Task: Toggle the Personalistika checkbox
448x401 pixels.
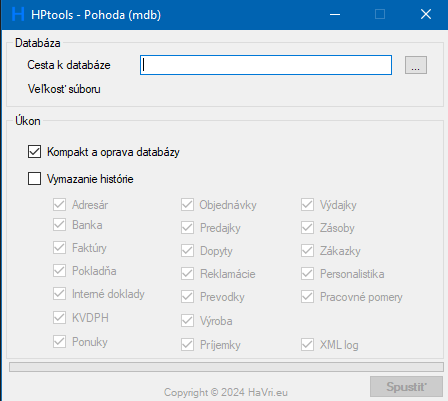Action: [307, 274]
